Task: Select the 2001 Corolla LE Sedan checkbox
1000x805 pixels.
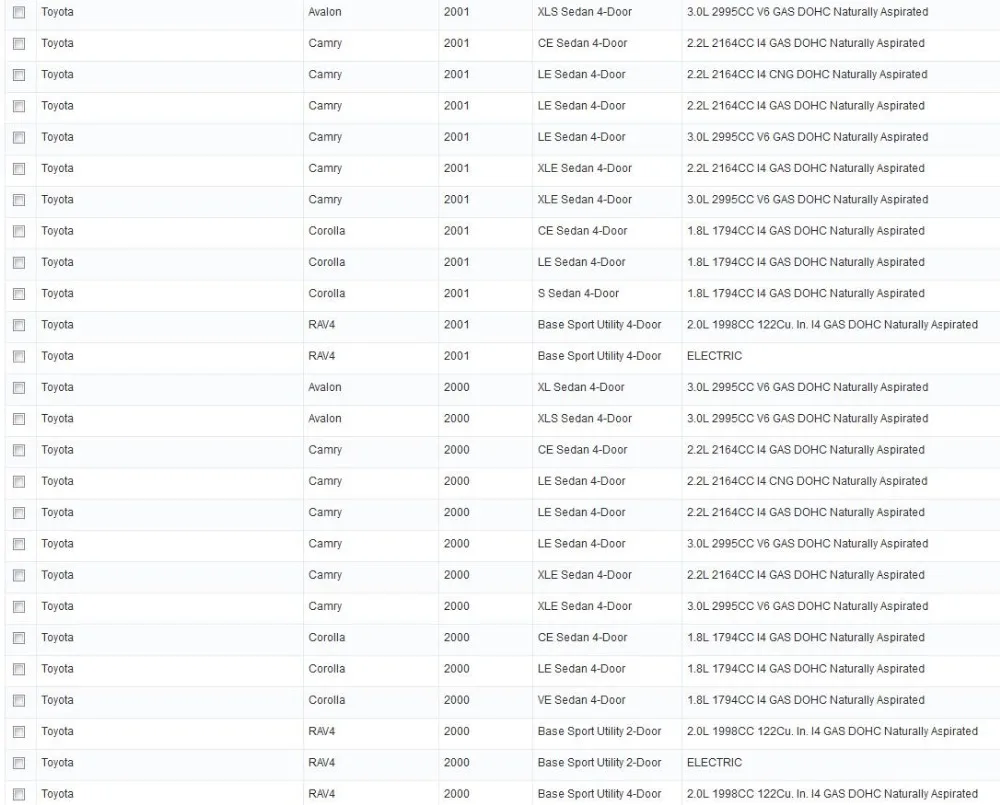Action: pos(19,262)
